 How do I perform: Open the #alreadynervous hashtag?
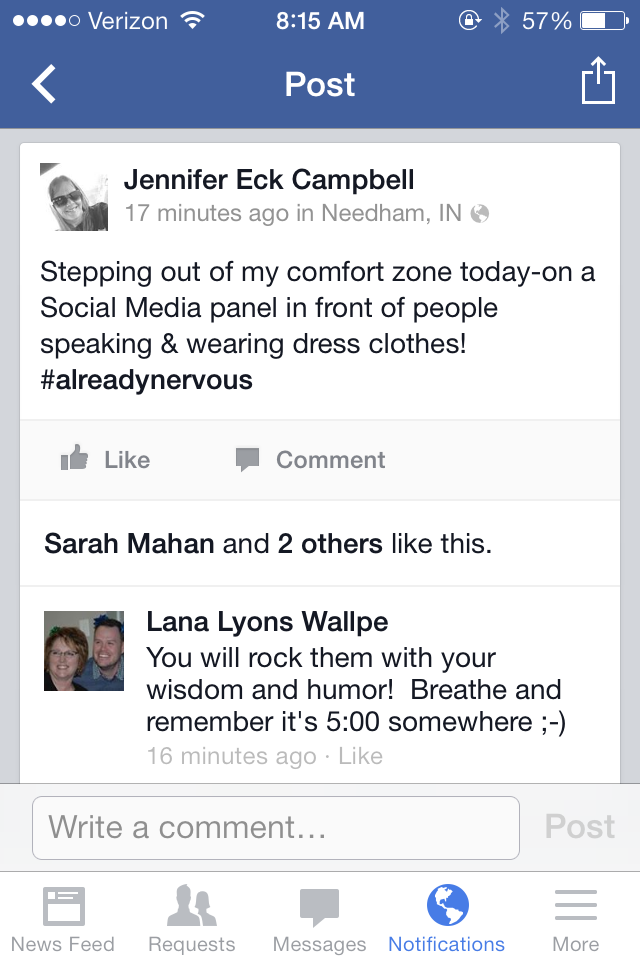146,380
